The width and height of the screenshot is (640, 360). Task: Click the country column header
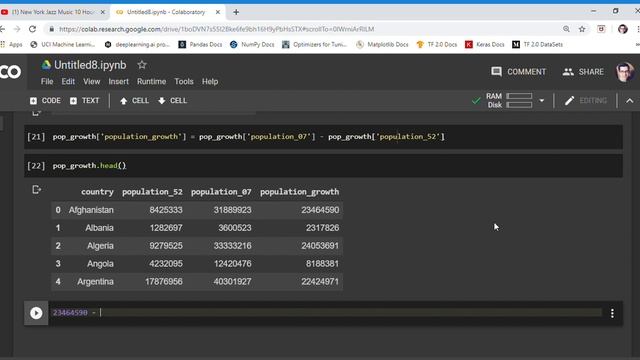(x=97, y=192)
